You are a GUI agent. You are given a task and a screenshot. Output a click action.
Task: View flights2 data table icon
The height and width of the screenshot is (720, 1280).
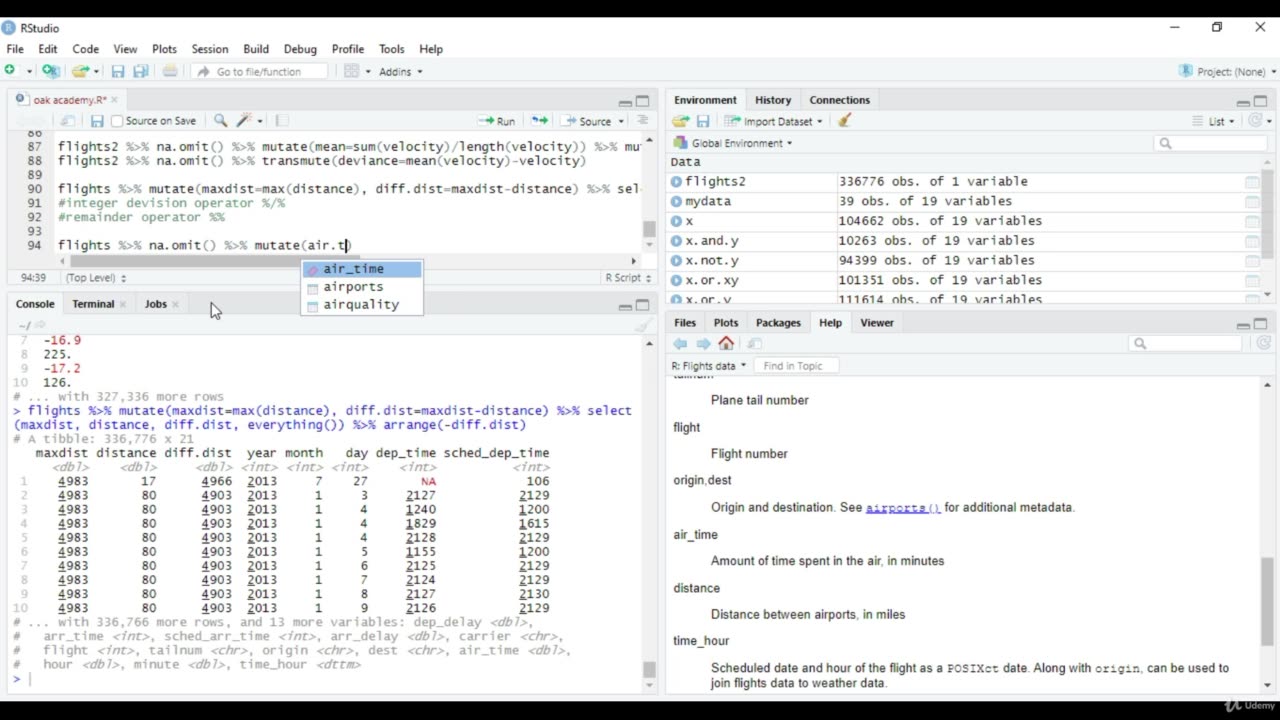click(1252, 182)
